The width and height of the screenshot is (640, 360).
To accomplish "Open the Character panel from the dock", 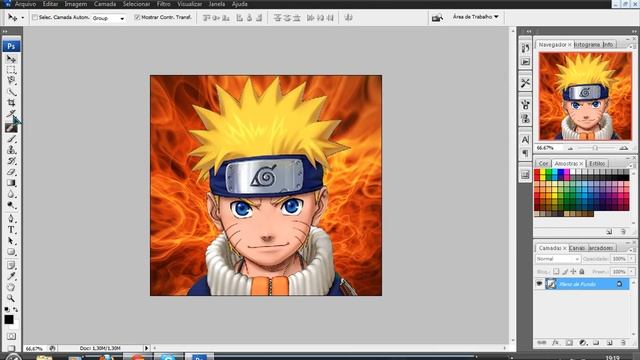I will click(525, 140).
